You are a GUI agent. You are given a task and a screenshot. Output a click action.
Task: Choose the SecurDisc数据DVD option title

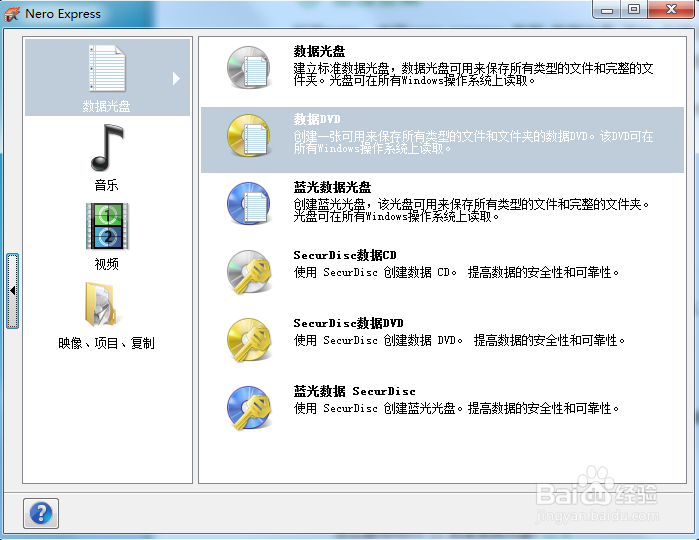tap(348, 323)
